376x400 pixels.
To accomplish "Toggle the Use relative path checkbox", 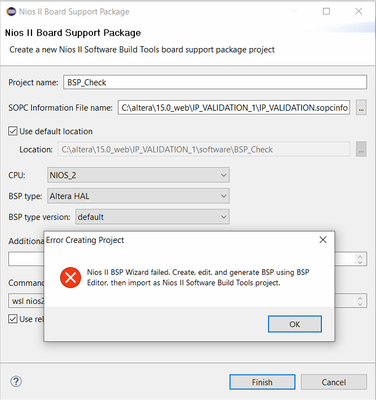I will tap(13, 319).
